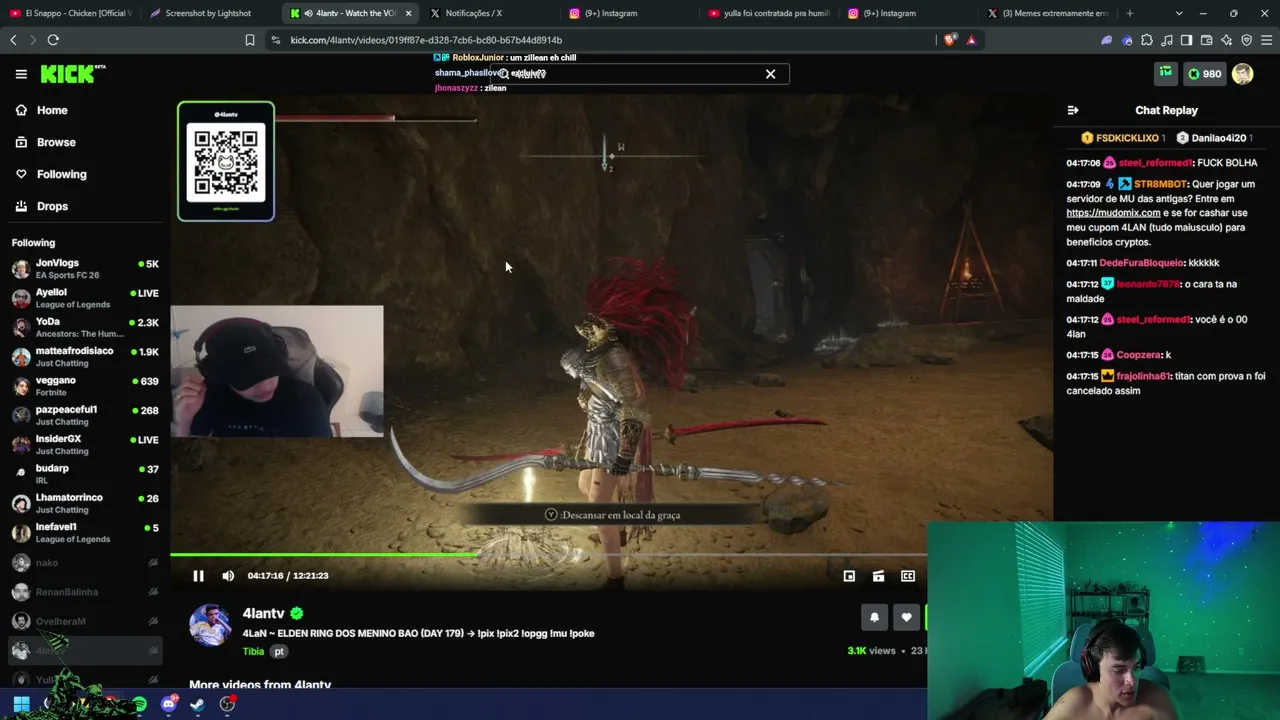Switch to the yulla foi contratada tab

point(768,13)
